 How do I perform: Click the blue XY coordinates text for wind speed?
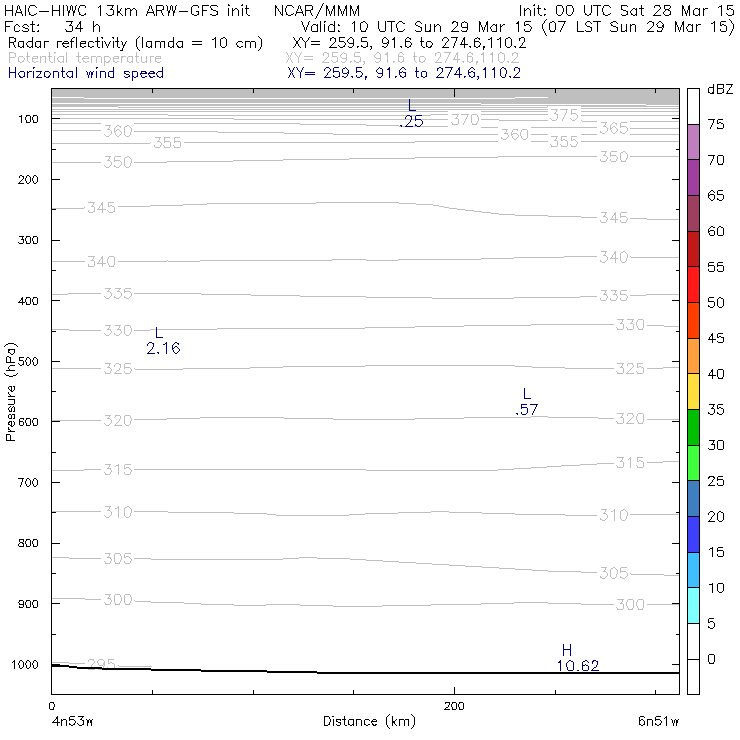(x=404, y=73)
